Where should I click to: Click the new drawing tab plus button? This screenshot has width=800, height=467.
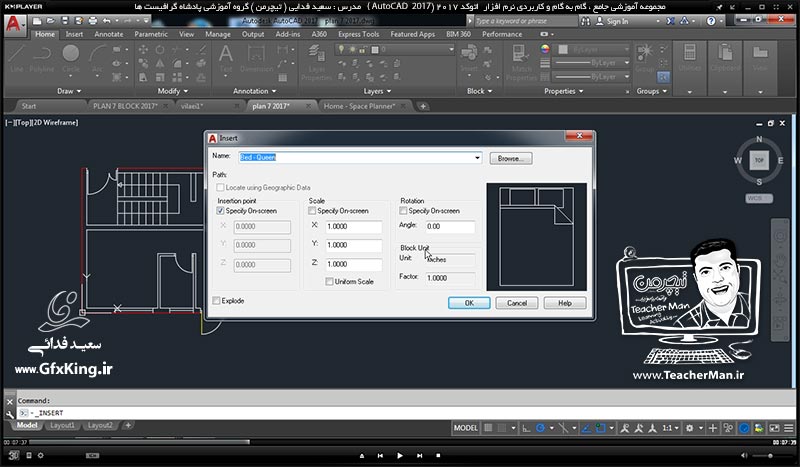[423, 106]
